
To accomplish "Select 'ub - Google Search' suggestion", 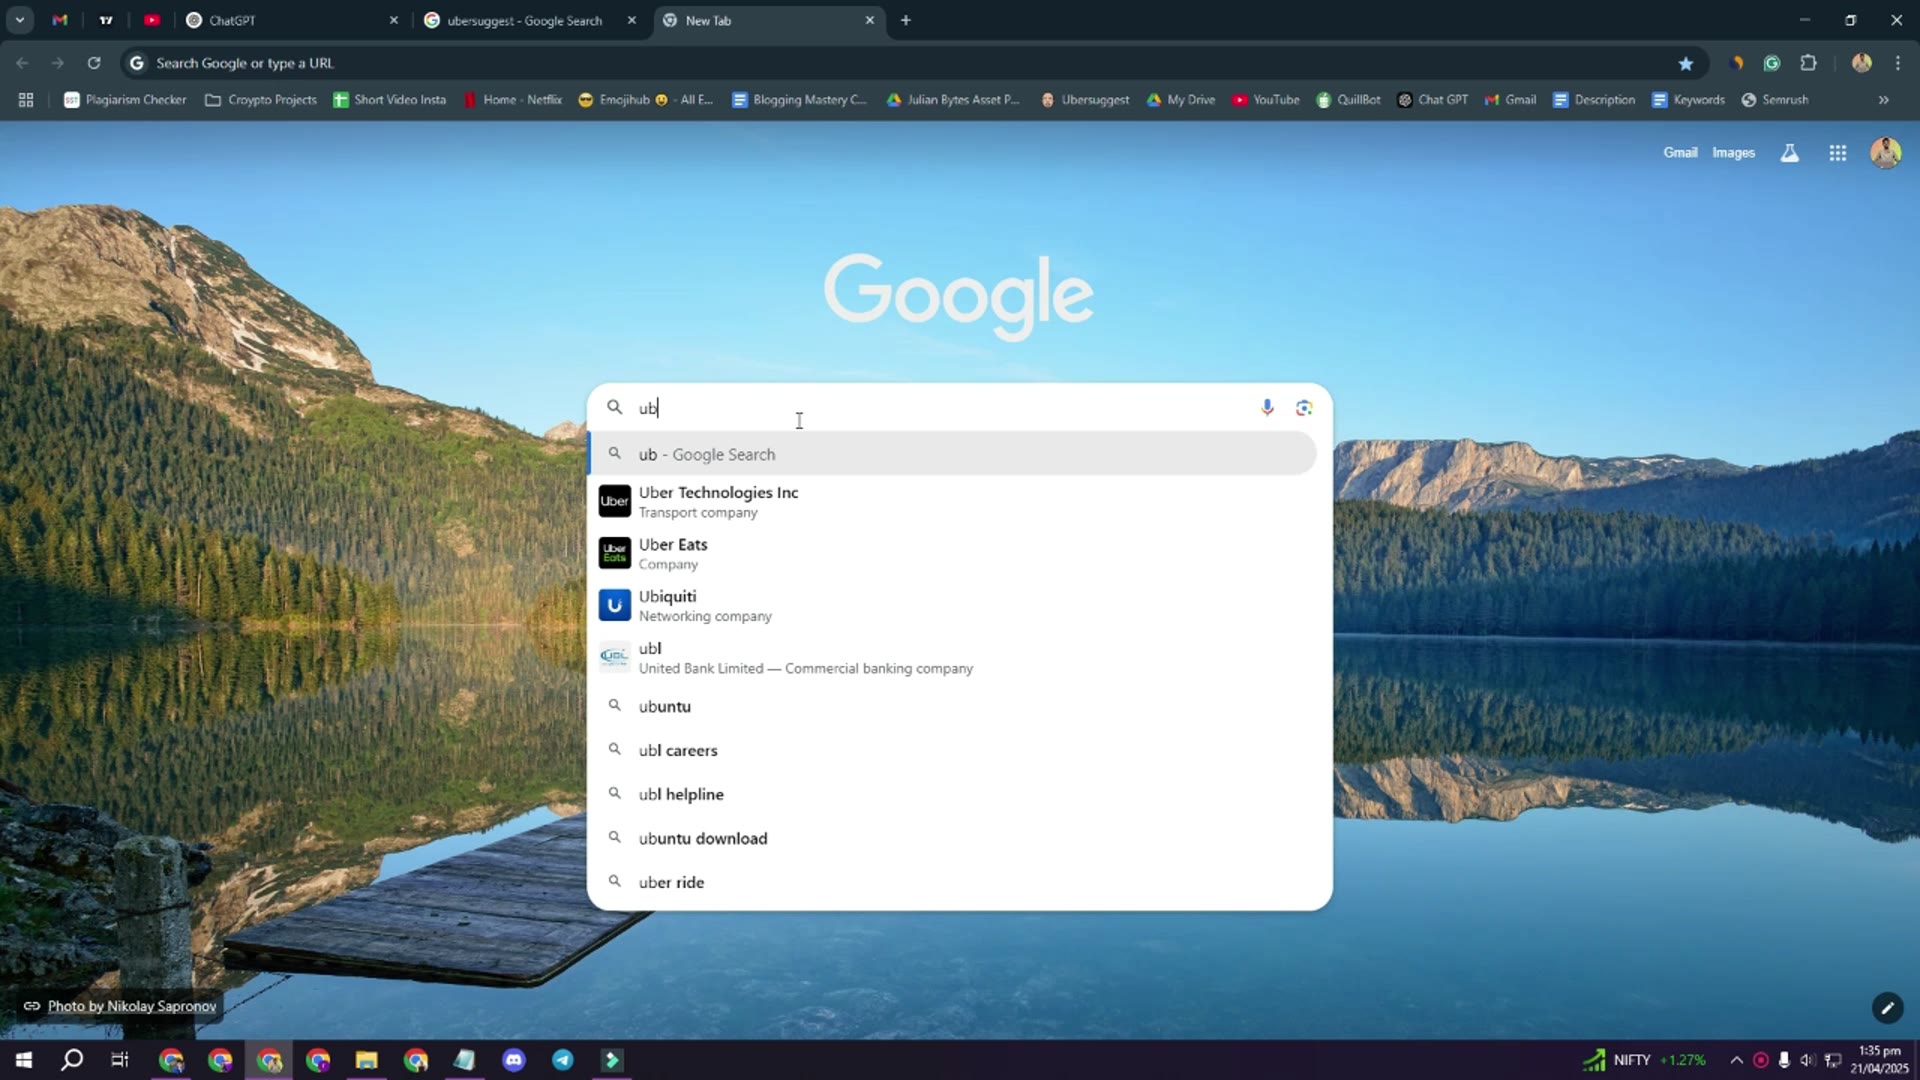I will (952, 454).
